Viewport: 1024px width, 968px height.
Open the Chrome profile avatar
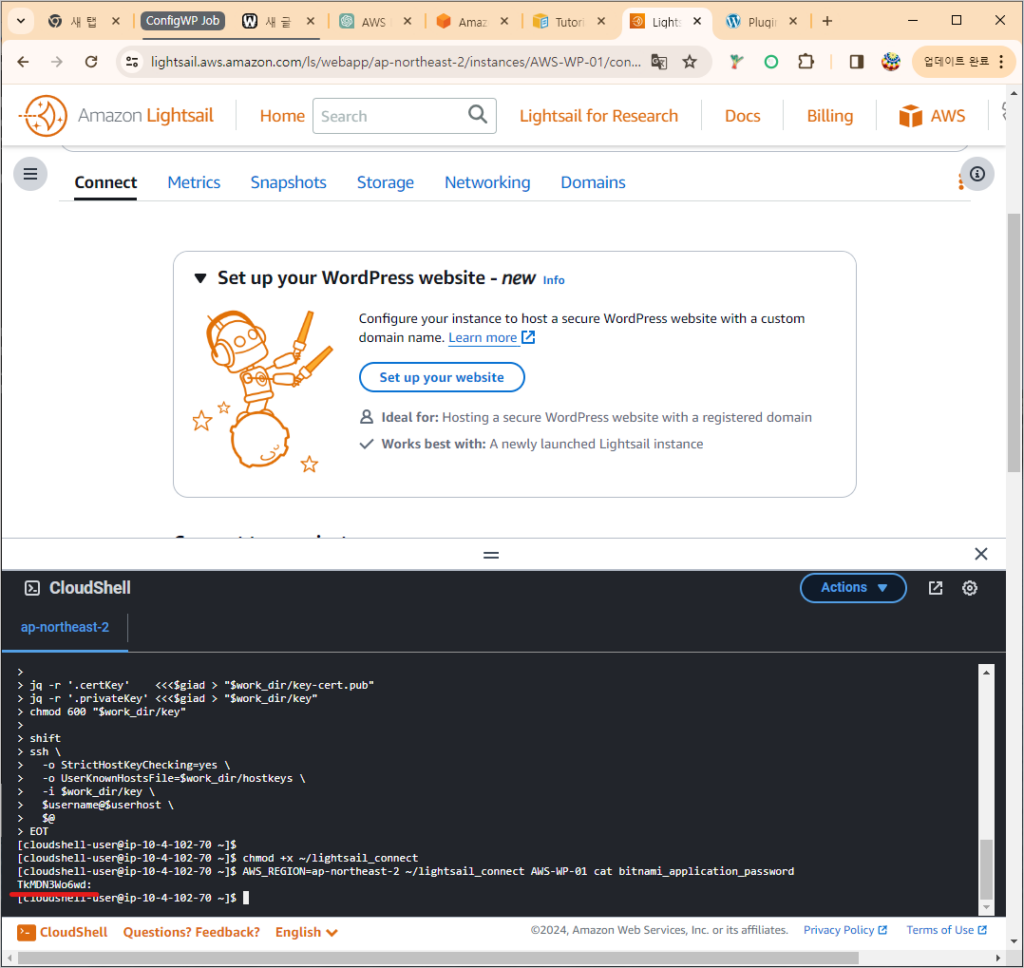pyautogui.click(x=891, y=62)
